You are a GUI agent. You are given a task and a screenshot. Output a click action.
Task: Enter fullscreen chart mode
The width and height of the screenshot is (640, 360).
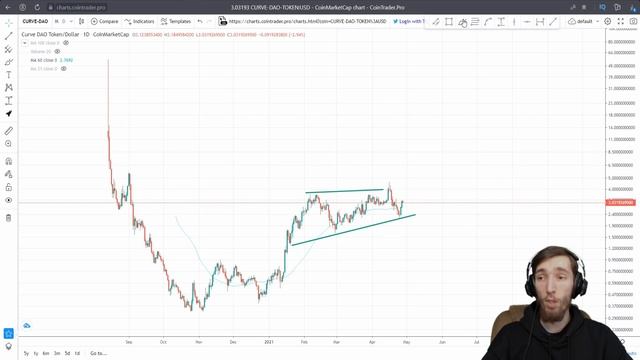(620, 21)
